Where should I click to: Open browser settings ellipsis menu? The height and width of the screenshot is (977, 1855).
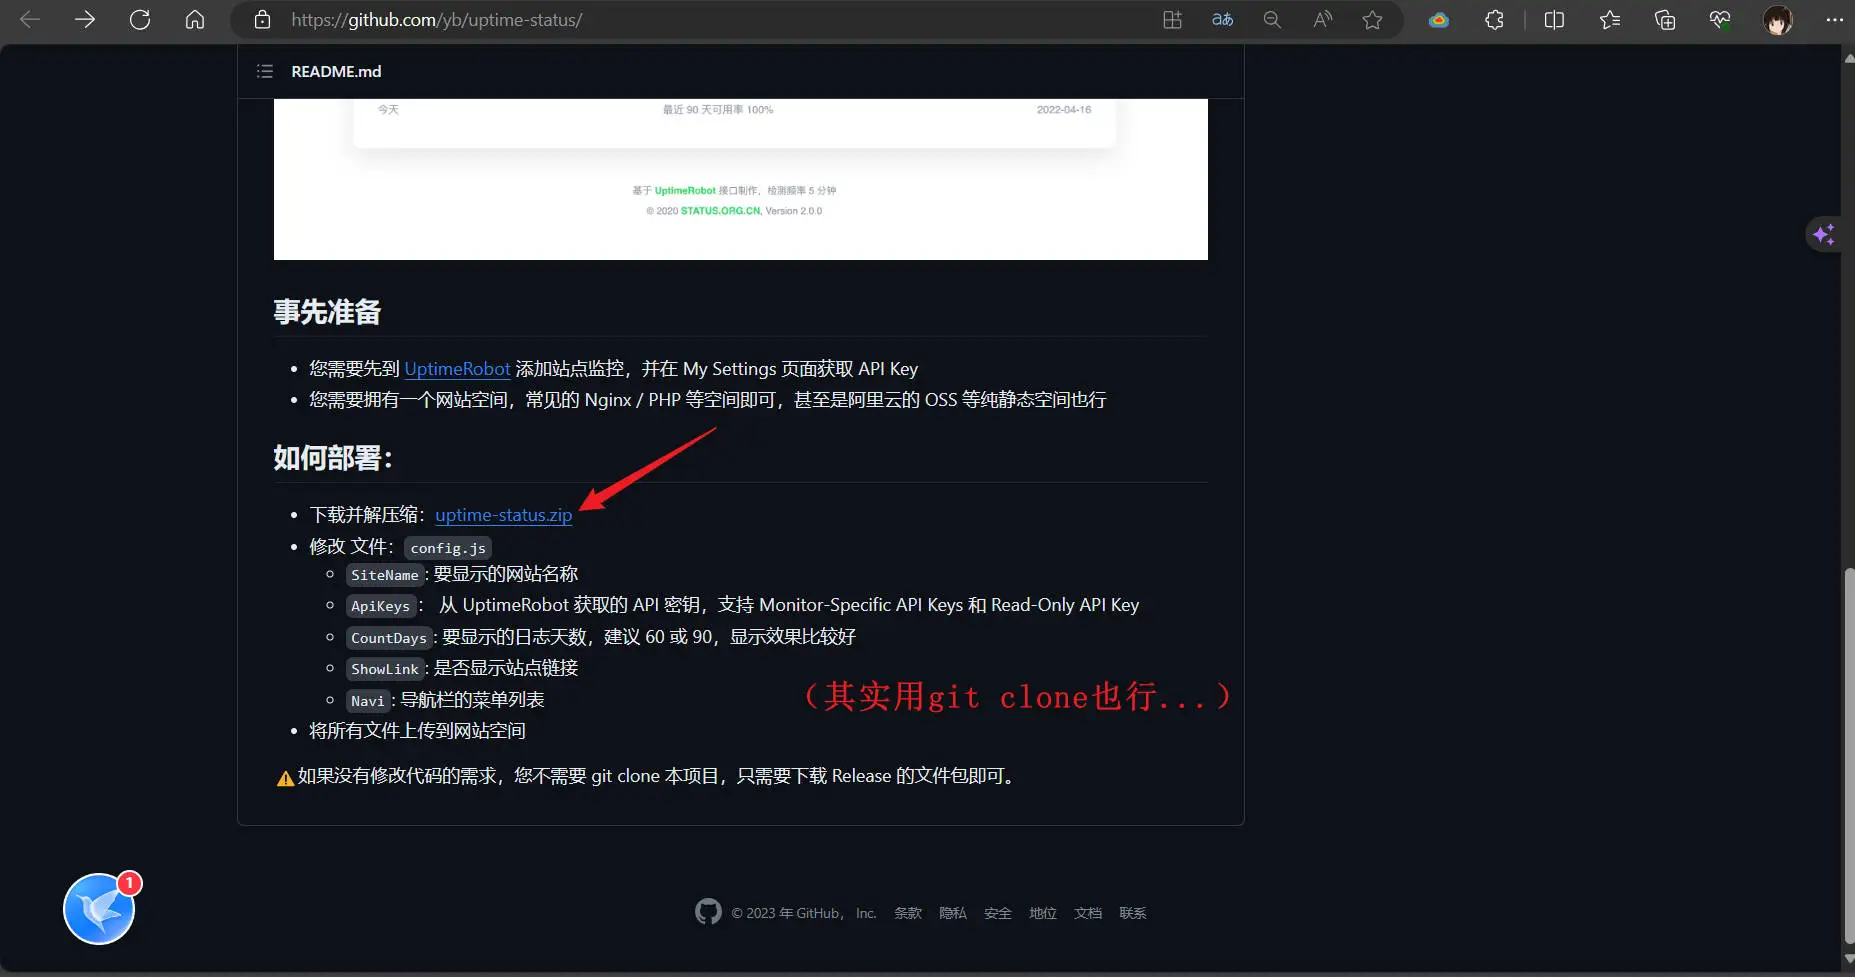(x=1834, y=20)
